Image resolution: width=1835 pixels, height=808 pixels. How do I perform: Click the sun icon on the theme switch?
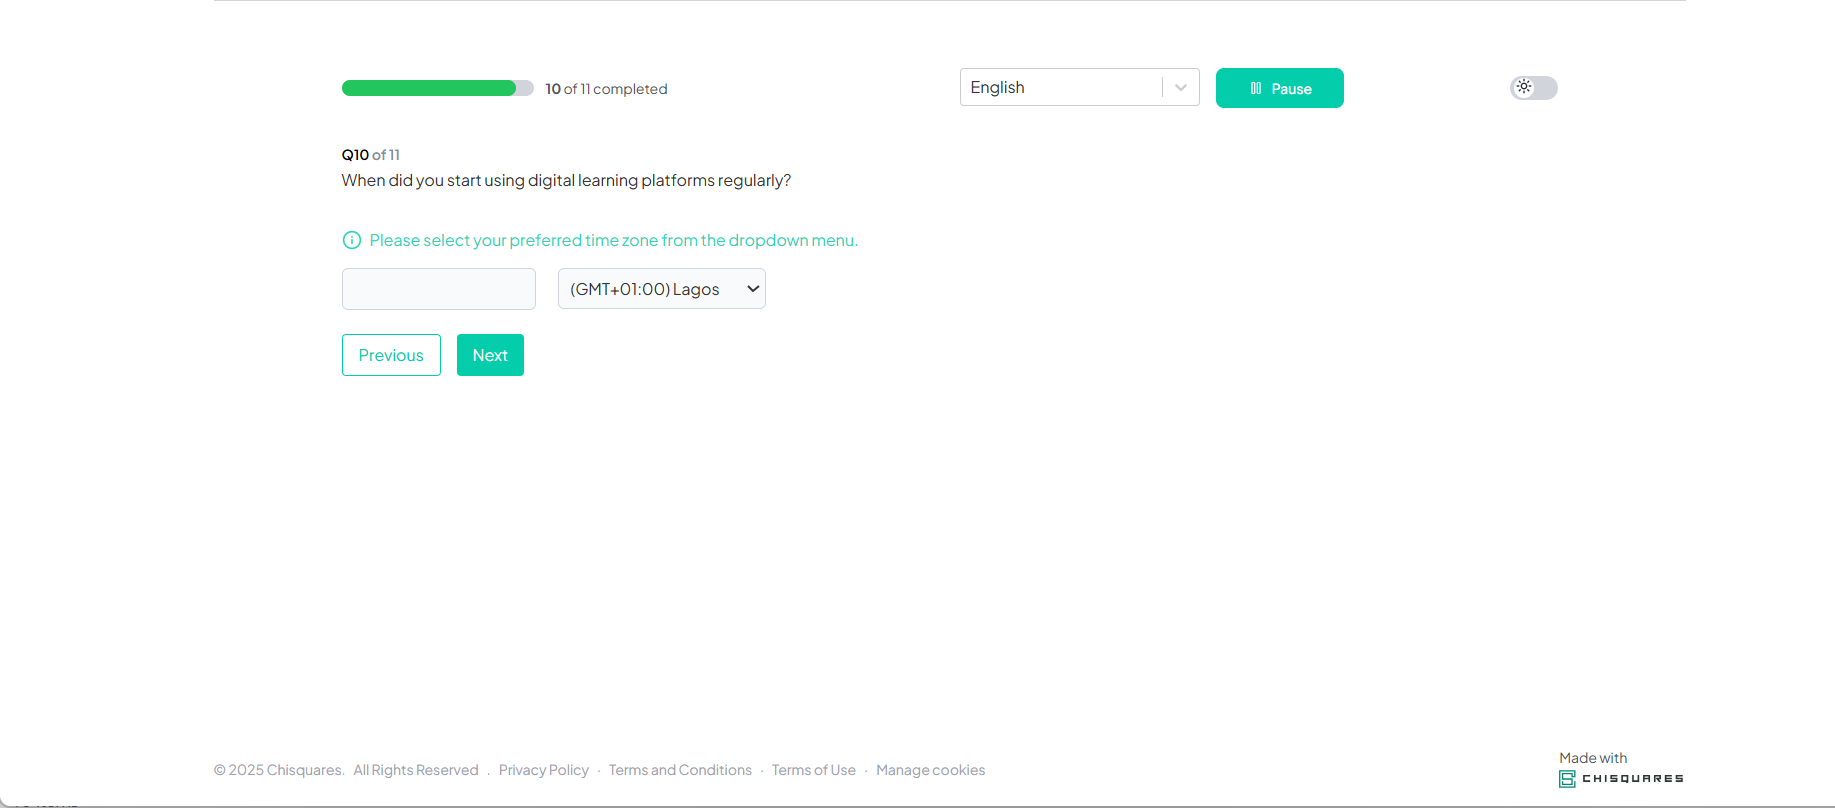point(1523,87)
